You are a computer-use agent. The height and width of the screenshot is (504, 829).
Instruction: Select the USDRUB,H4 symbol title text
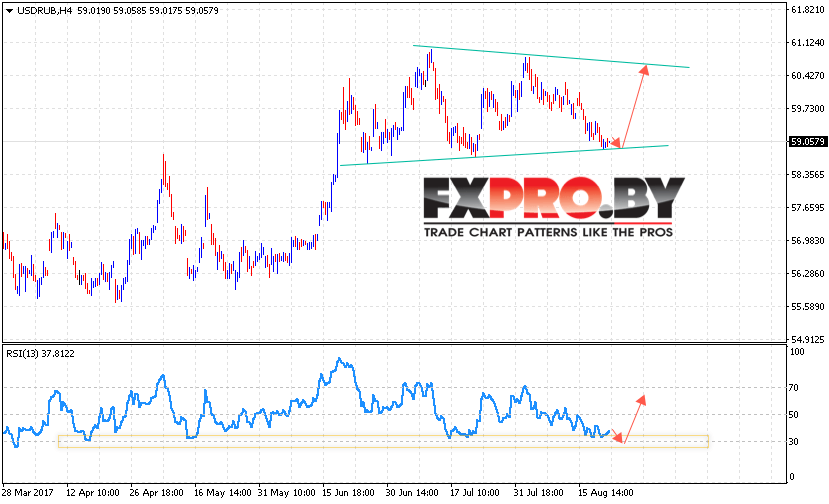(x=45, y=11)
